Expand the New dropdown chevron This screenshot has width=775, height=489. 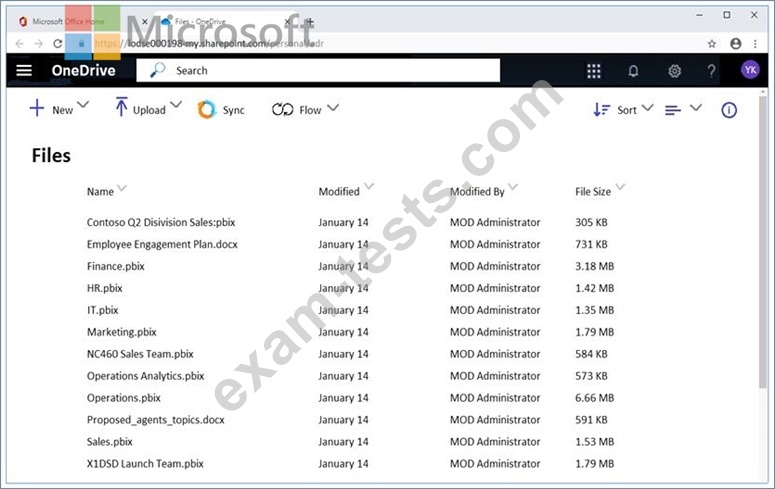(x=83, y=105)
